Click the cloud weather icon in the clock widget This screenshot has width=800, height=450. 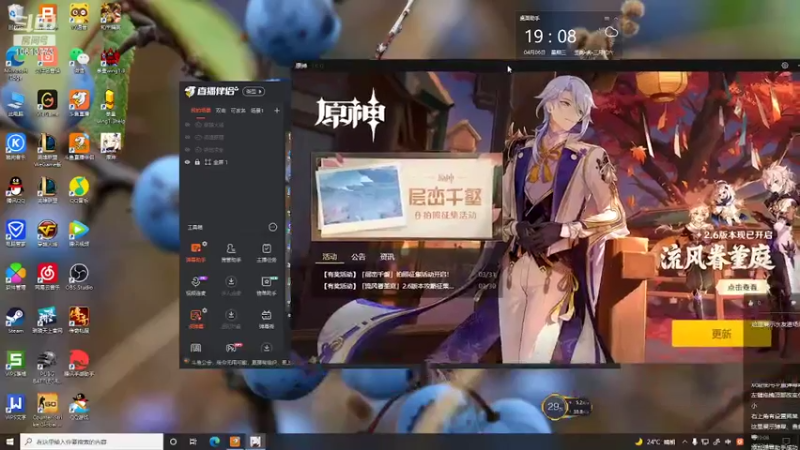611,33
